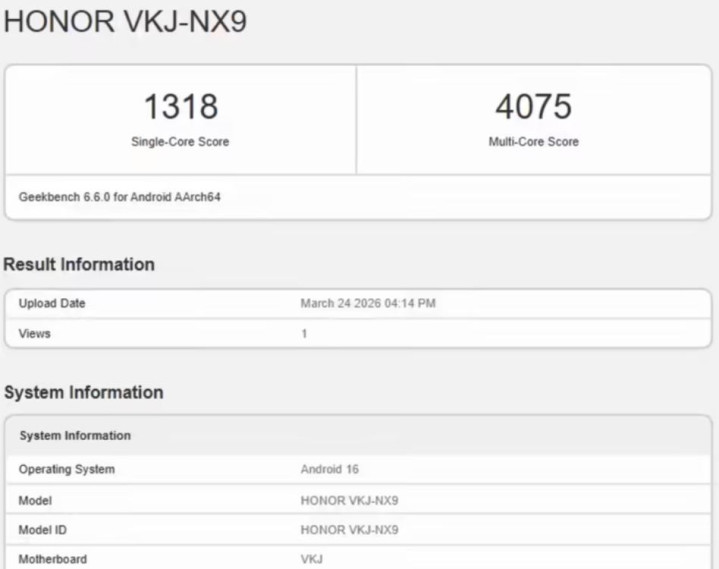Select the Views count value 1
Image resolution: width=719 pixels, height=569 pixels.
point(304,334)
